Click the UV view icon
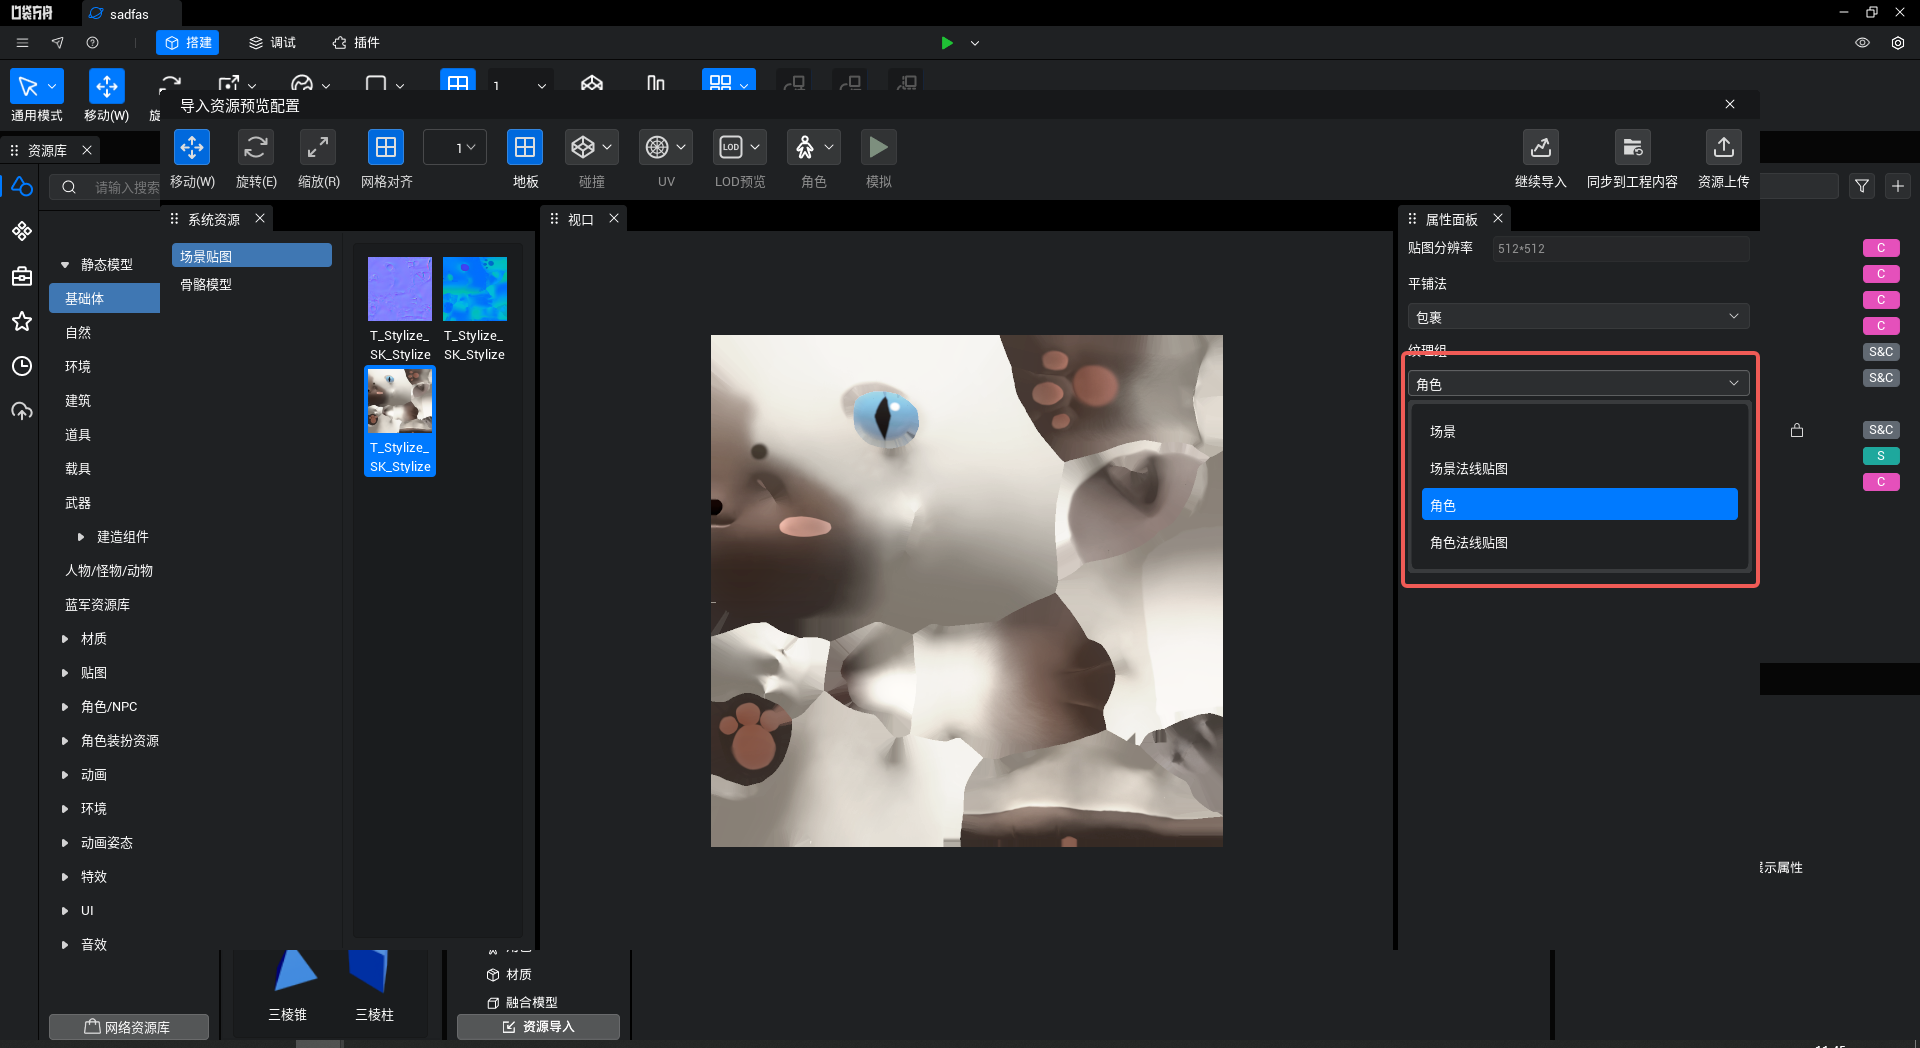The height and width of the screenshot is (1048, 1920). pyautogui.click(x=657, y=148)
